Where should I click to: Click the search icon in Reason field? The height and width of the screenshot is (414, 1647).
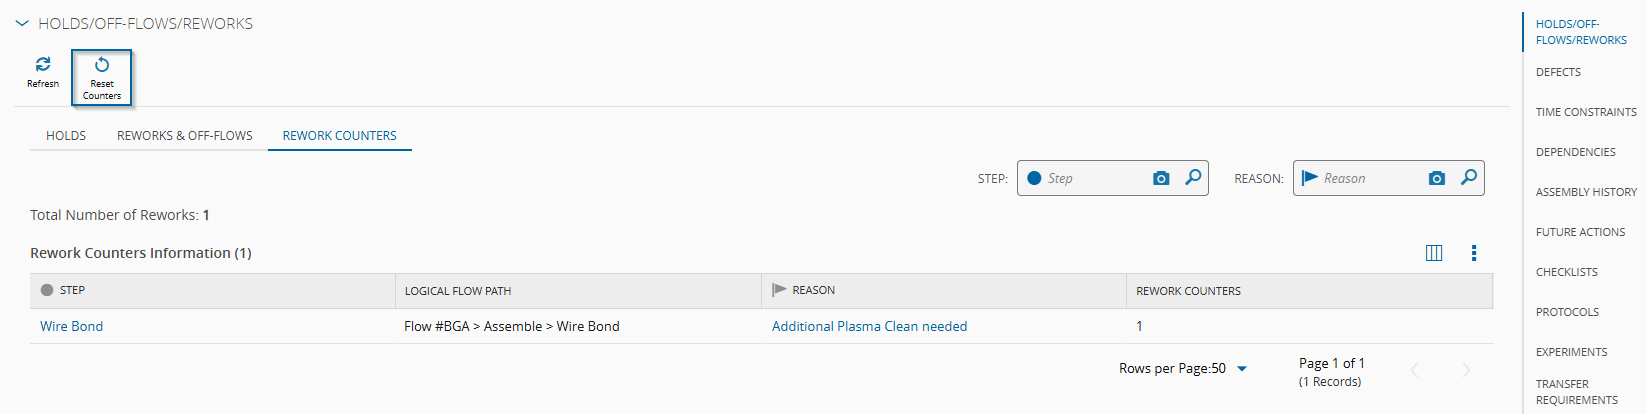click(x=1469, y=177)
